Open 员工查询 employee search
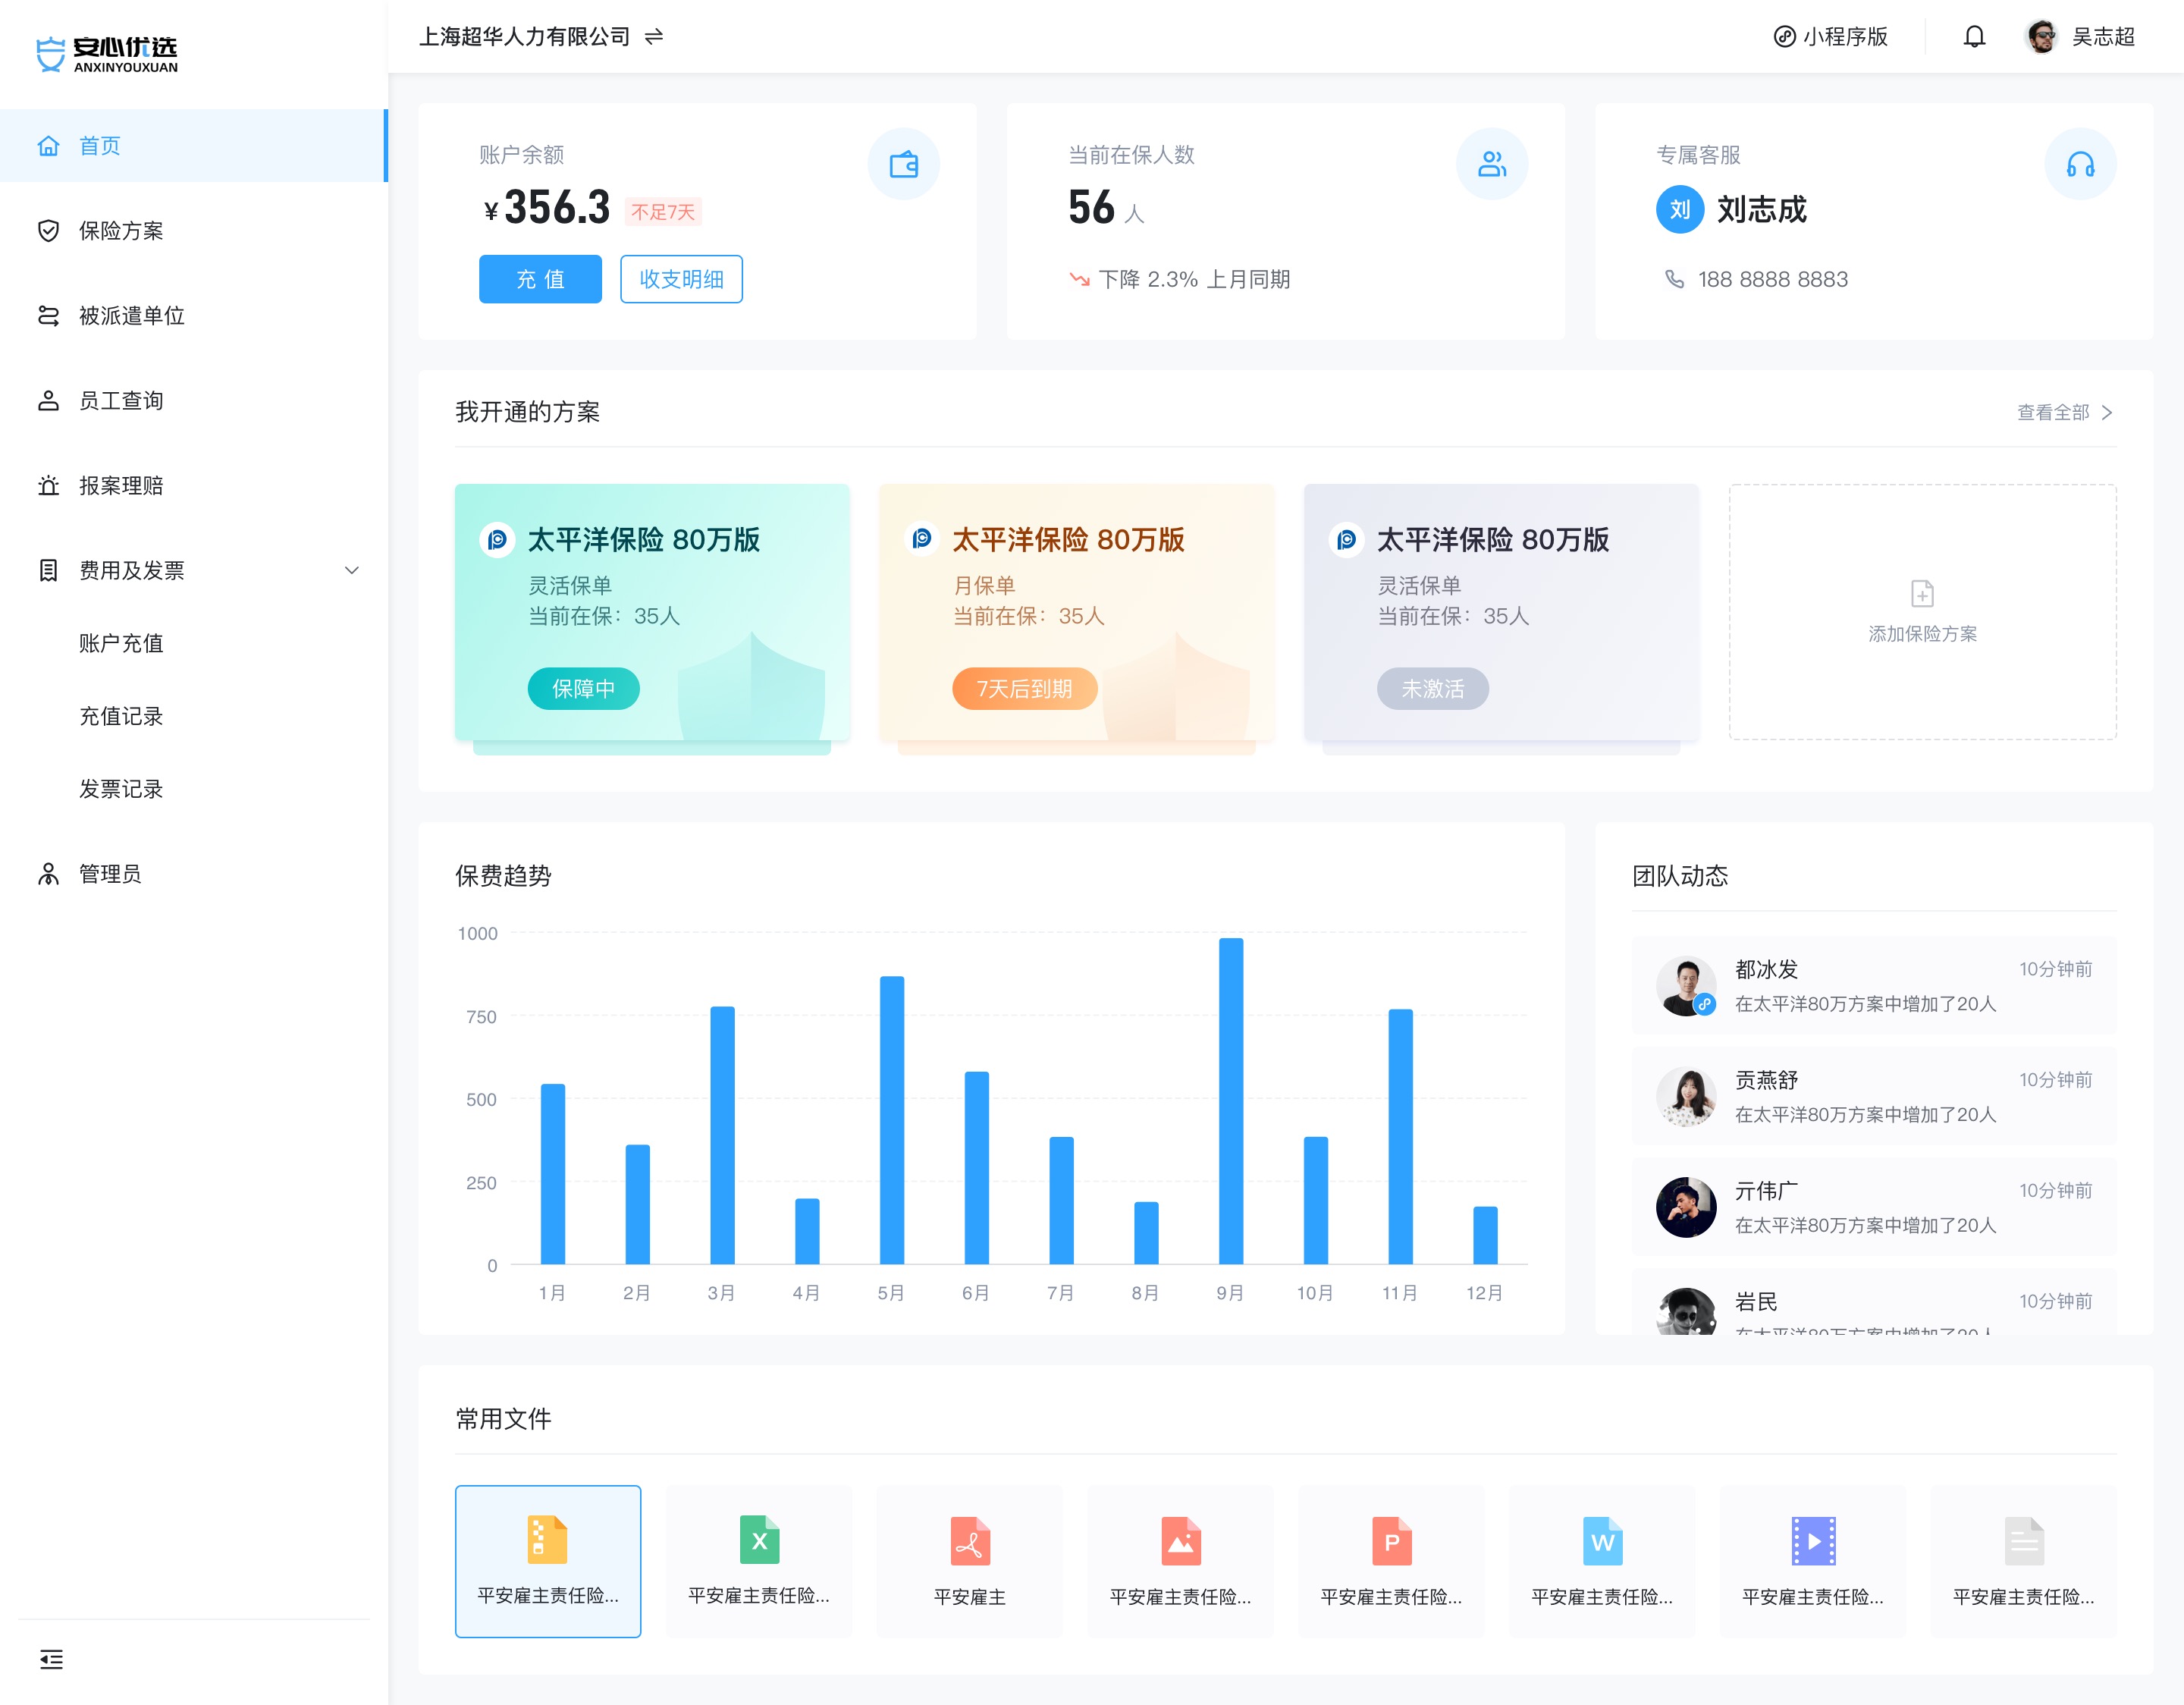The width and height of the screenshot is (2184, 1705). (121, 400)
